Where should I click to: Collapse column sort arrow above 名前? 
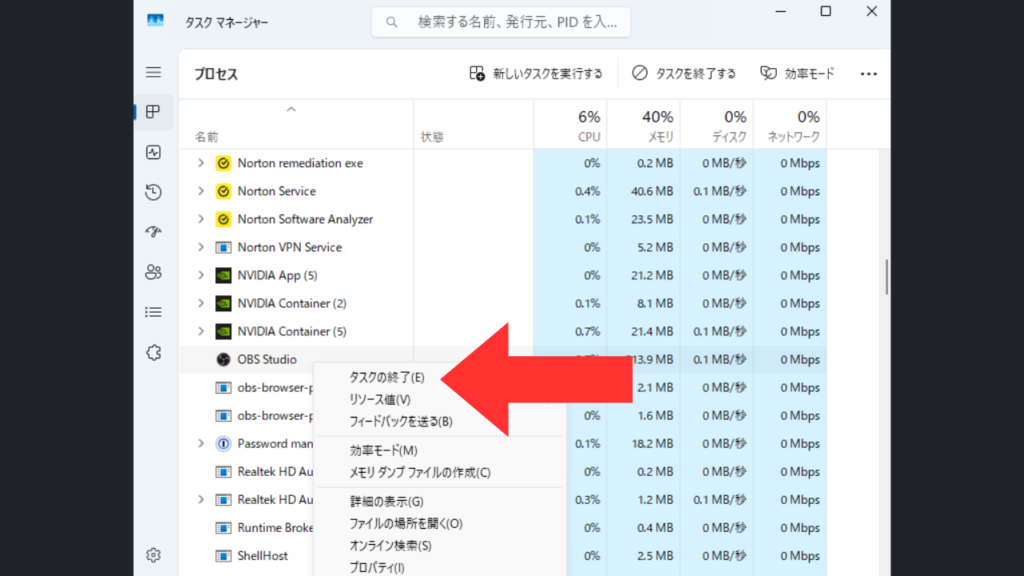[x=291, y=110]
